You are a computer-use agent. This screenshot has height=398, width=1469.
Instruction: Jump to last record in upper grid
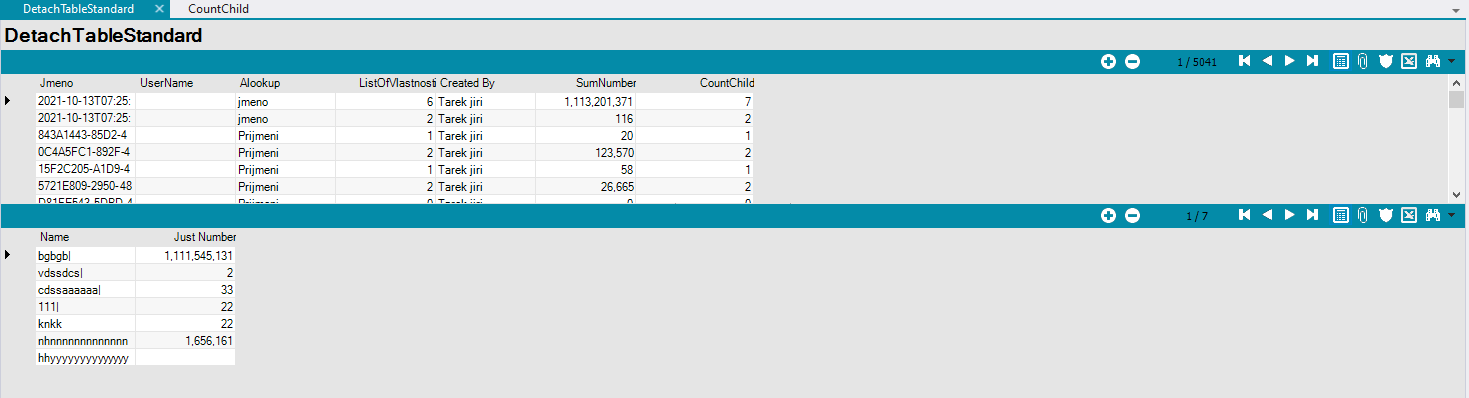(1313, 61)
